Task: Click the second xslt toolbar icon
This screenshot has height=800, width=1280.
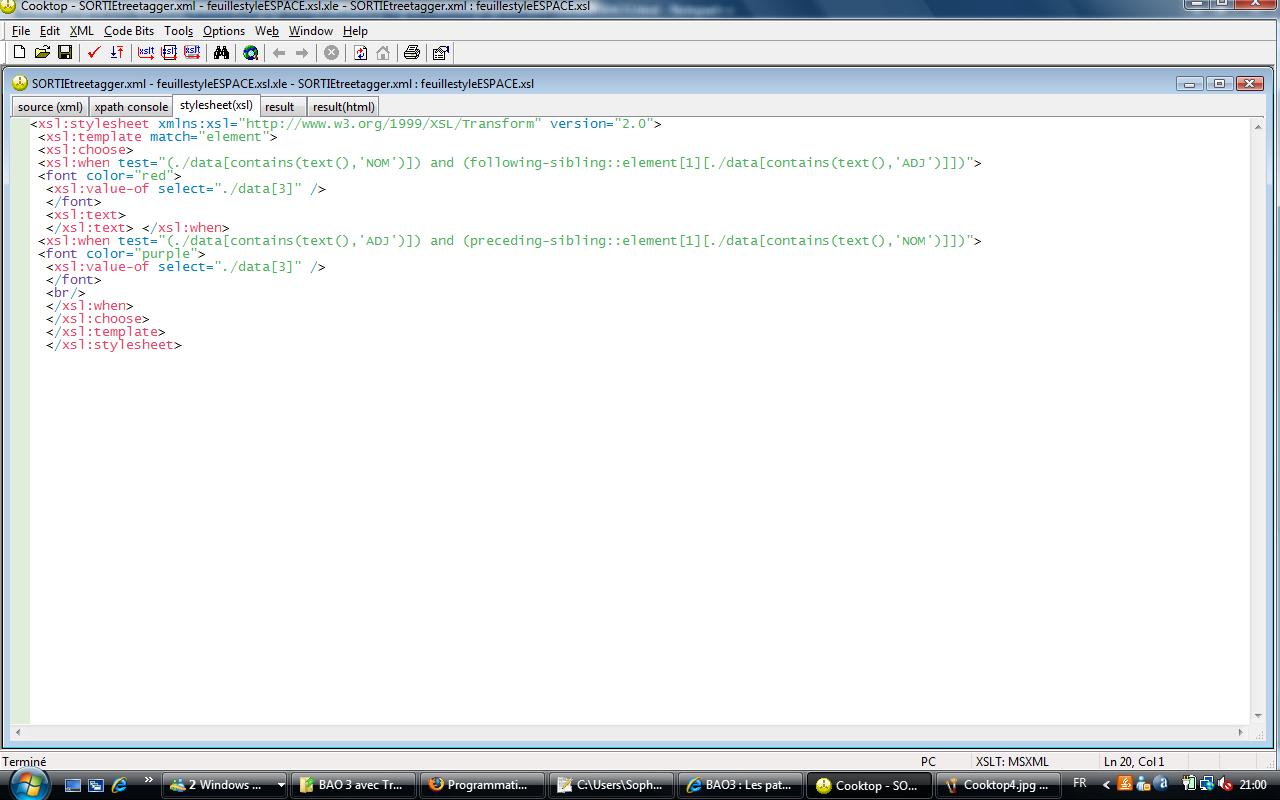Action: point(169,52)
